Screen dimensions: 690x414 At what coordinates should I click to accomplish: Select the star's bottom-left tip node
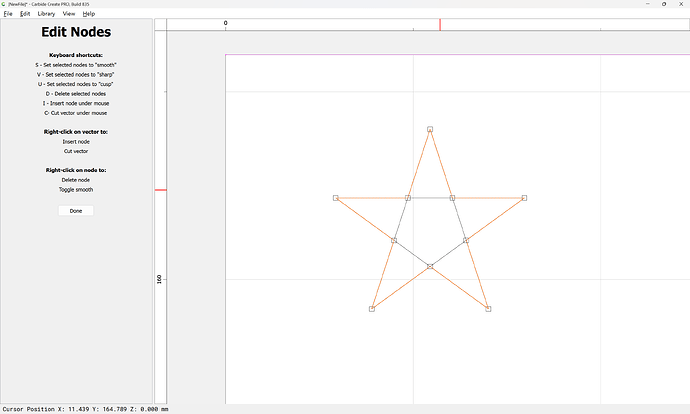point(372,309)
